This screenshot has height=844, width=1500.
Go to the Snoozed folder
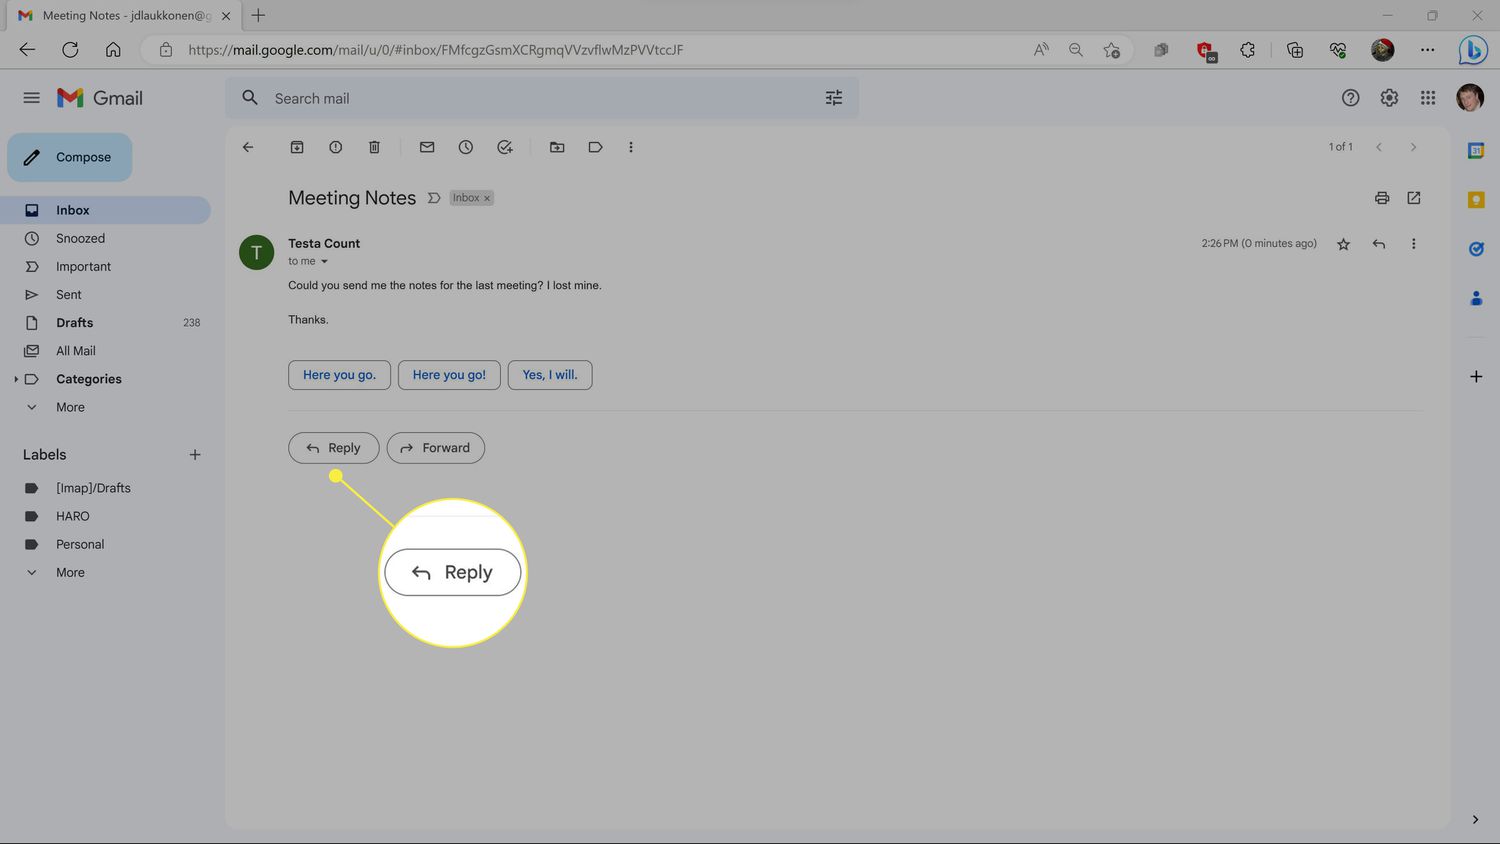(x=80, y=239)
